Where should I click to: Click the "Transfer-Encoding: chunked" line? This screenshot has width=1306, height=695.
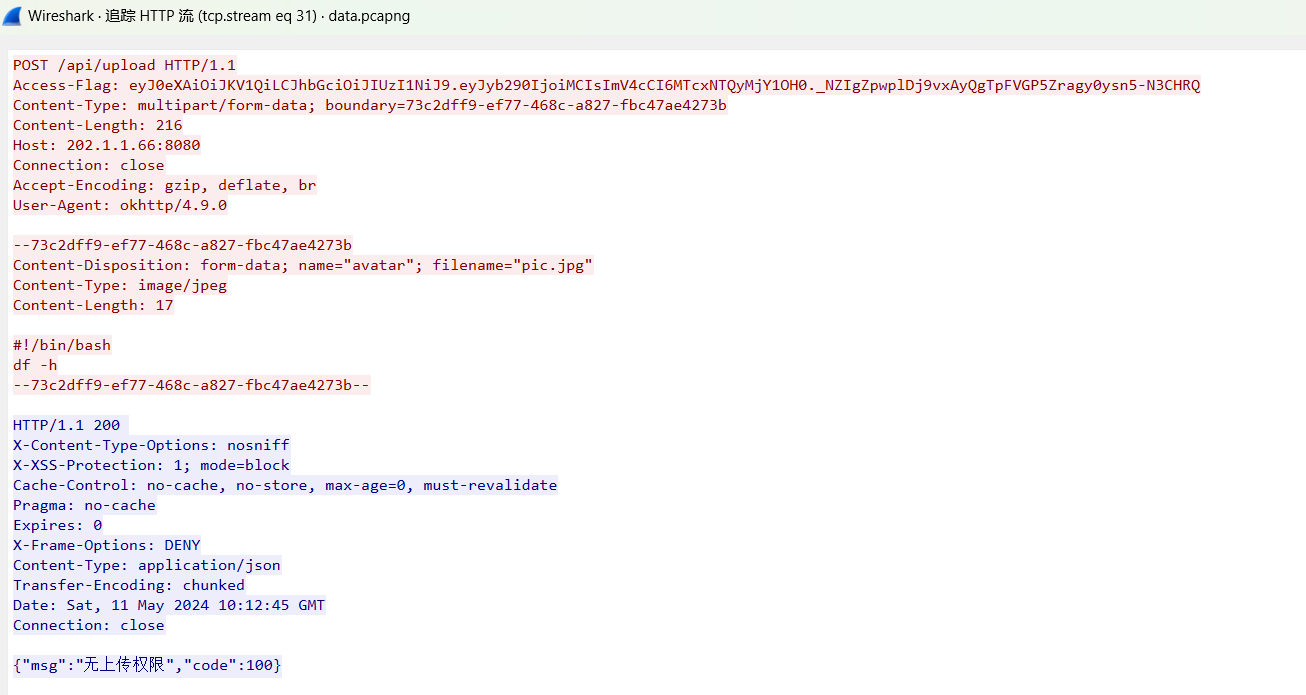pyautogui.click(x=129, y=585)
